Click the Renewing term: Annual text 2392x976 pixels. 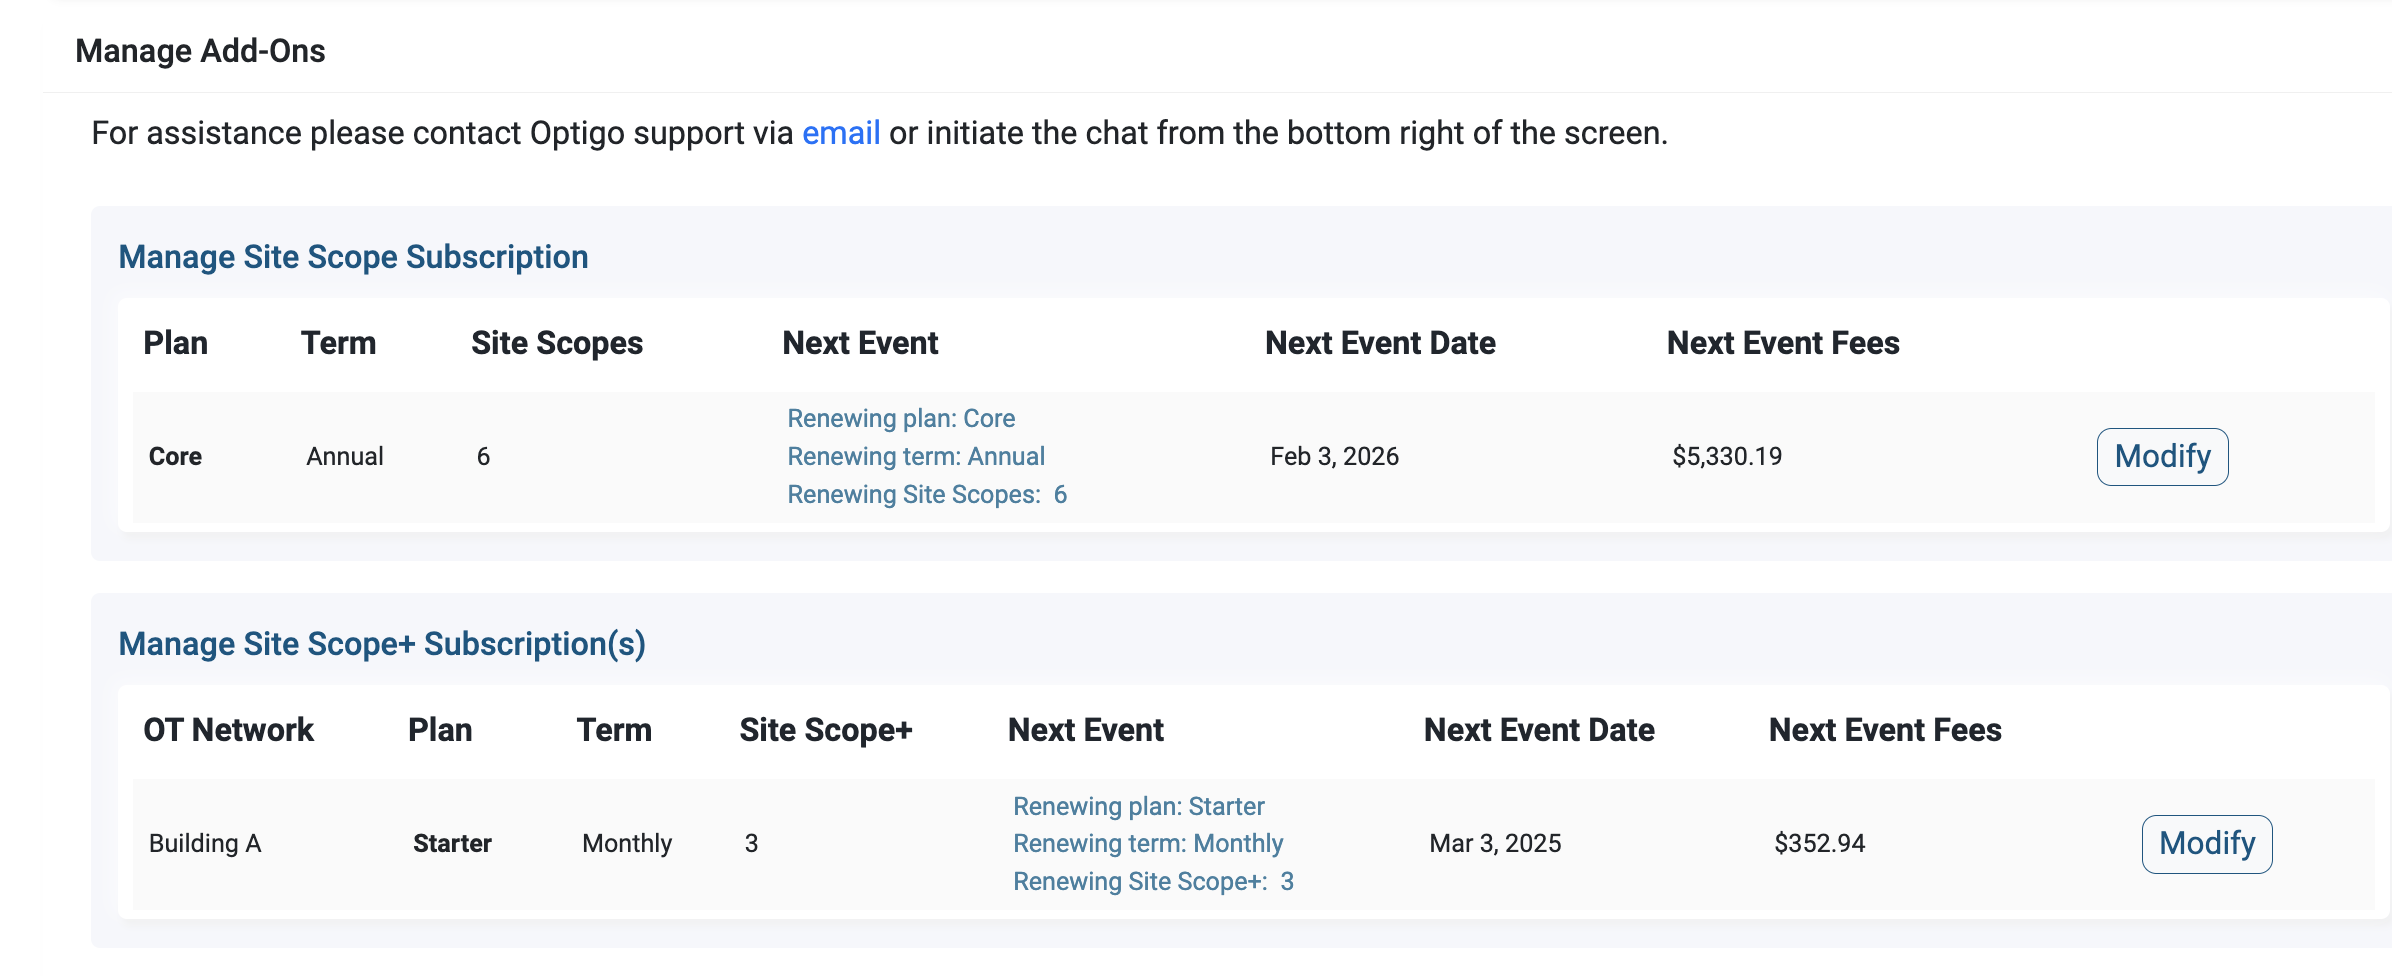coord(915,457)
